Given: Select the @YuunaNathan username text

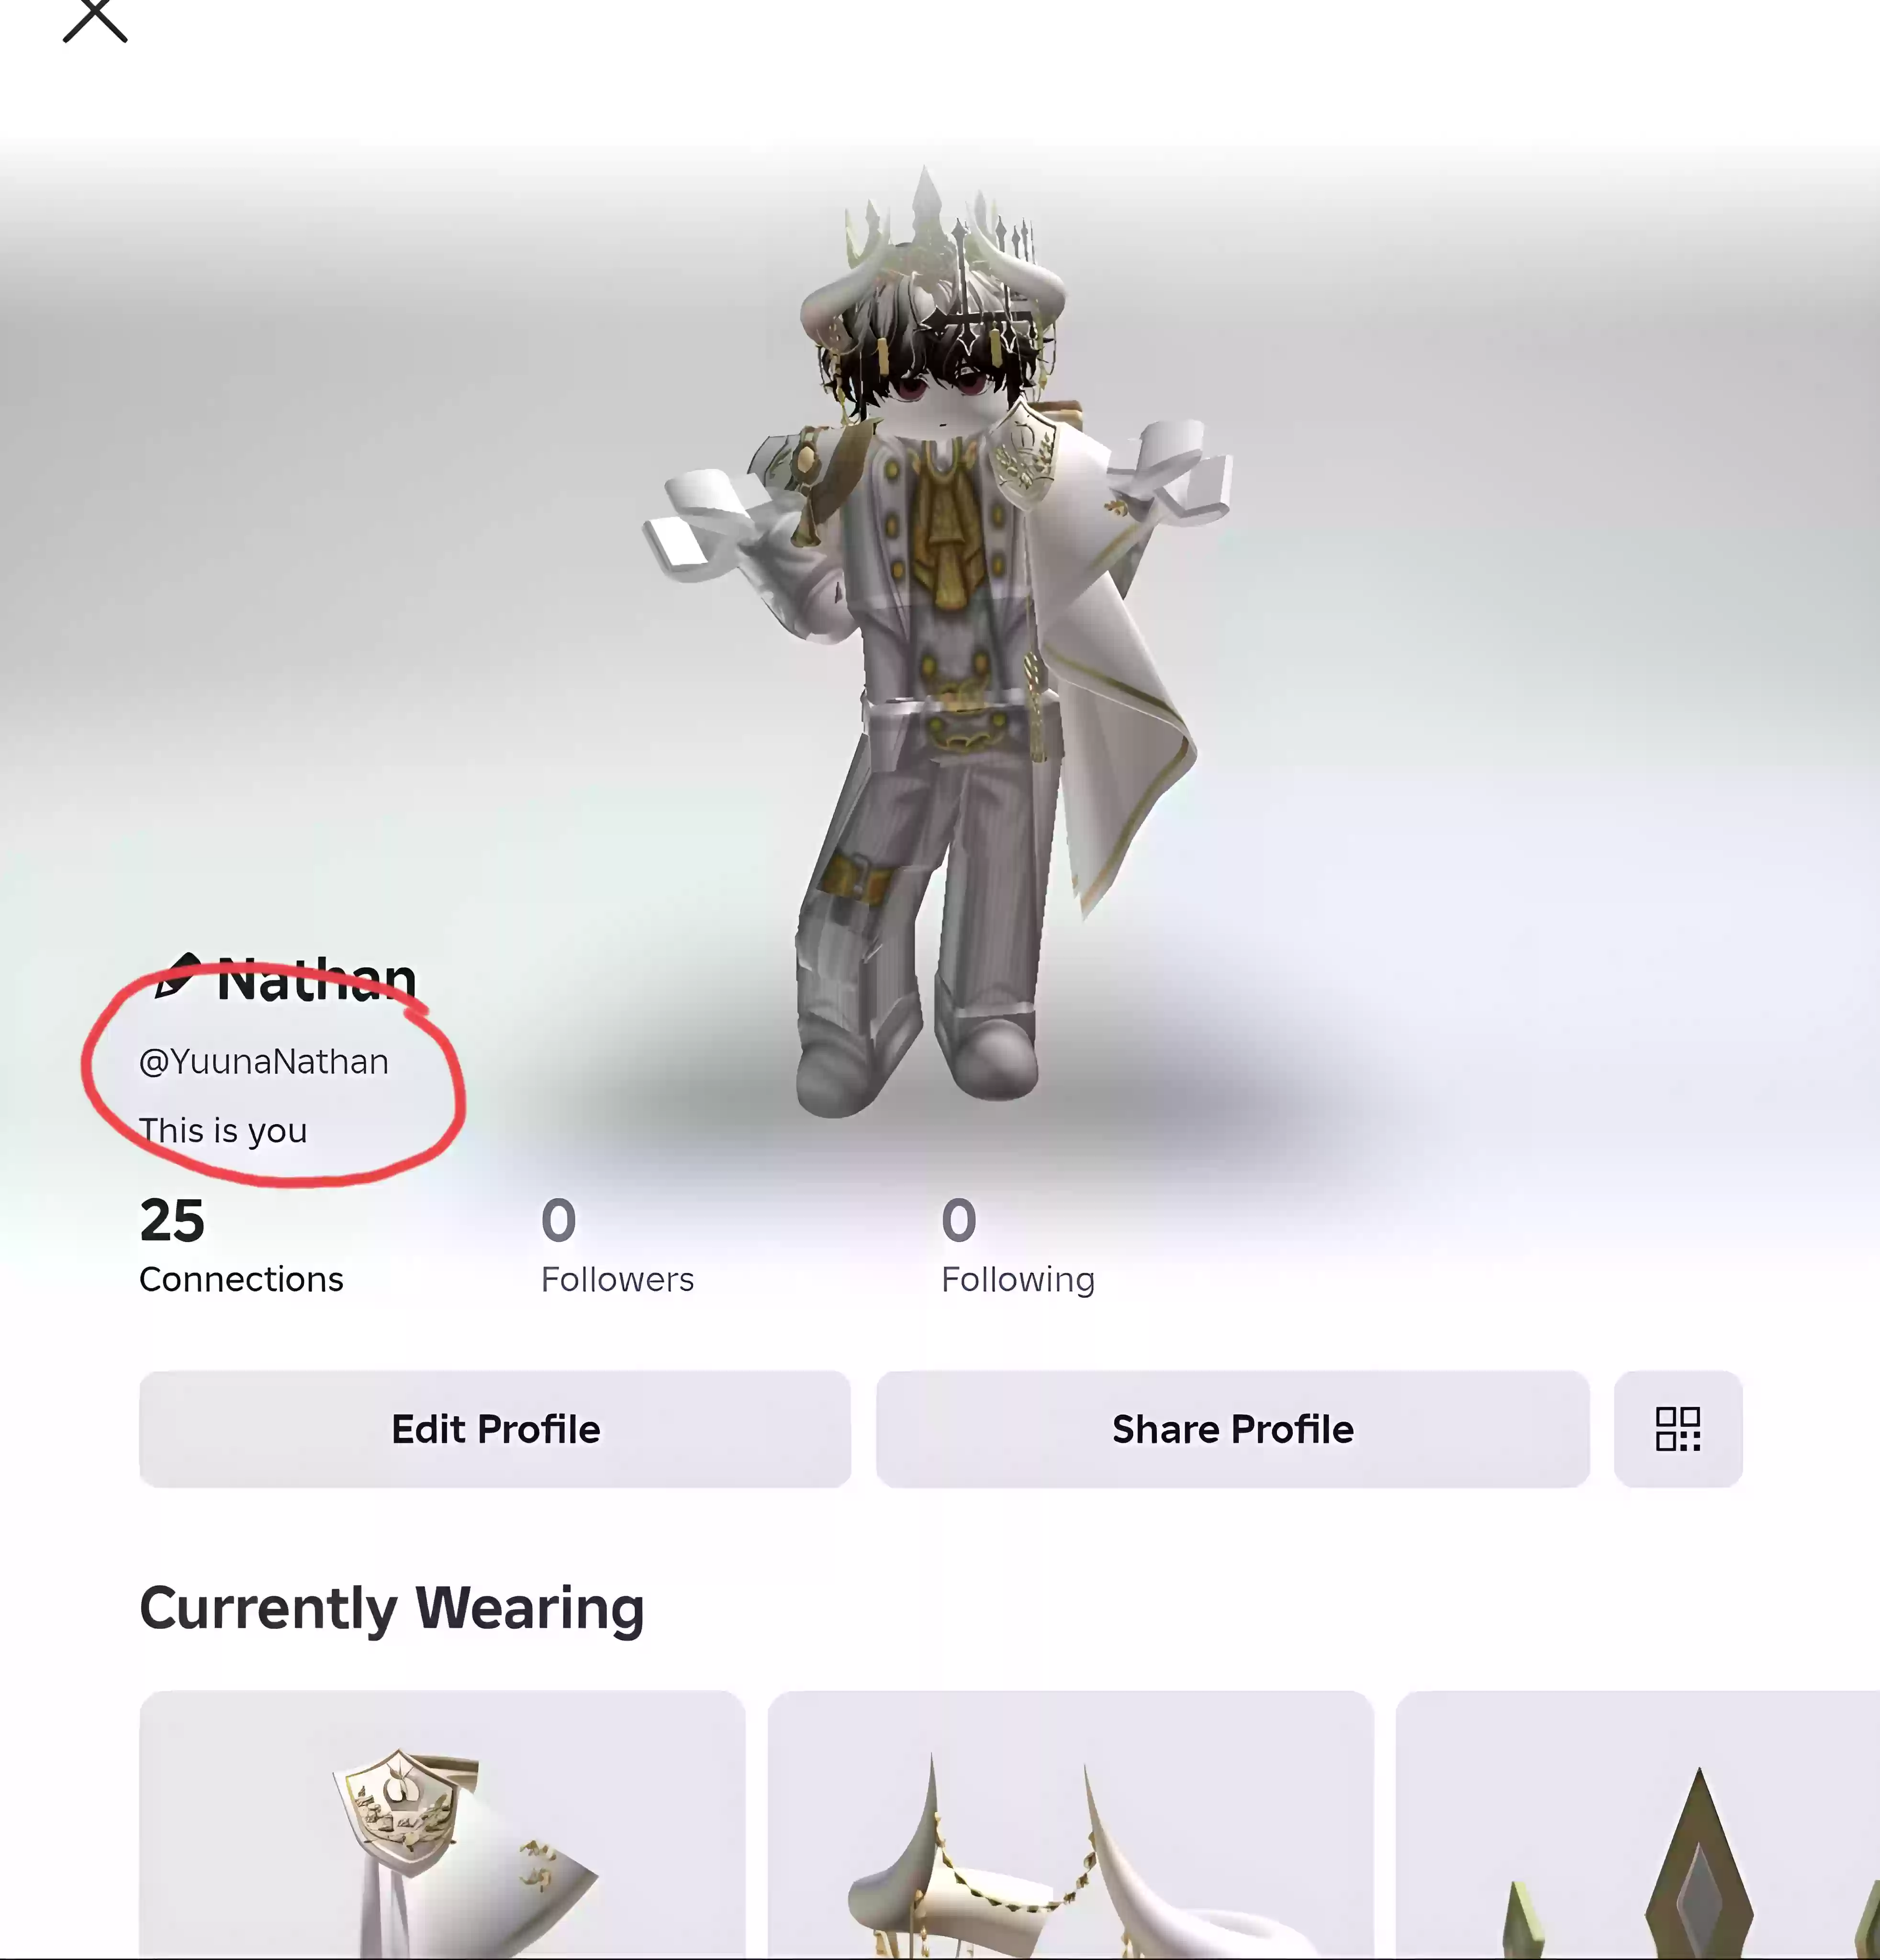Looking at the screenshot, I should point(264,1062).
